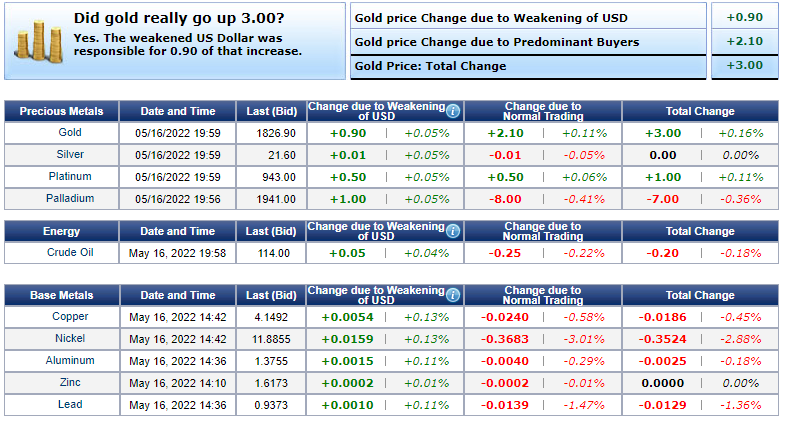Click info icon in Energy table header
785x421 pixels.
coord(453,231)
